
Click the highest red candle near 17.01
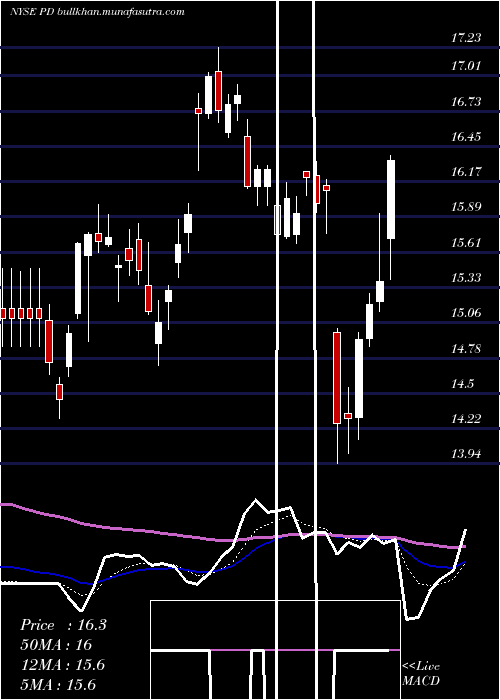coord(218,91)
